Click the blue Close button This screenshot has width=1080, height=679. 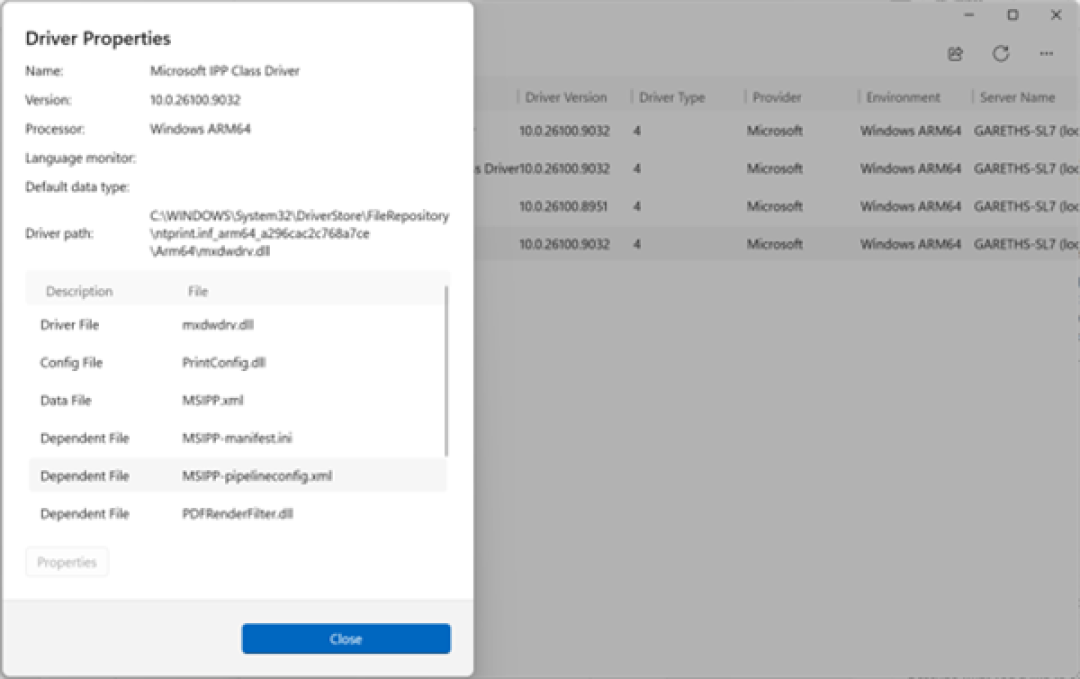click(346, 638)
